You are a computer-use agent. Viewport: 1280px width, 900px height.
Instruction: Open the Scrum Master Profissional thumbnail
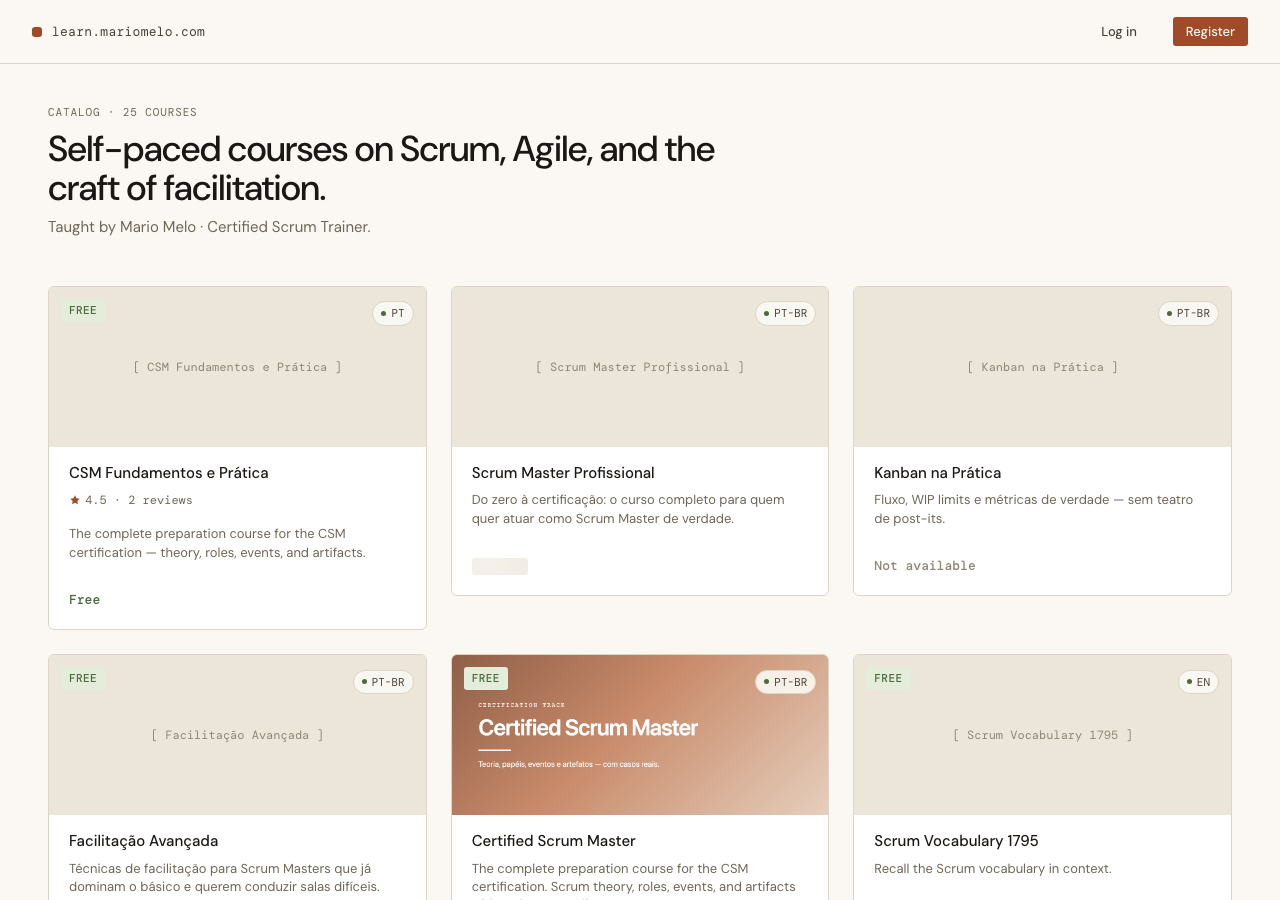coord(640,367)
